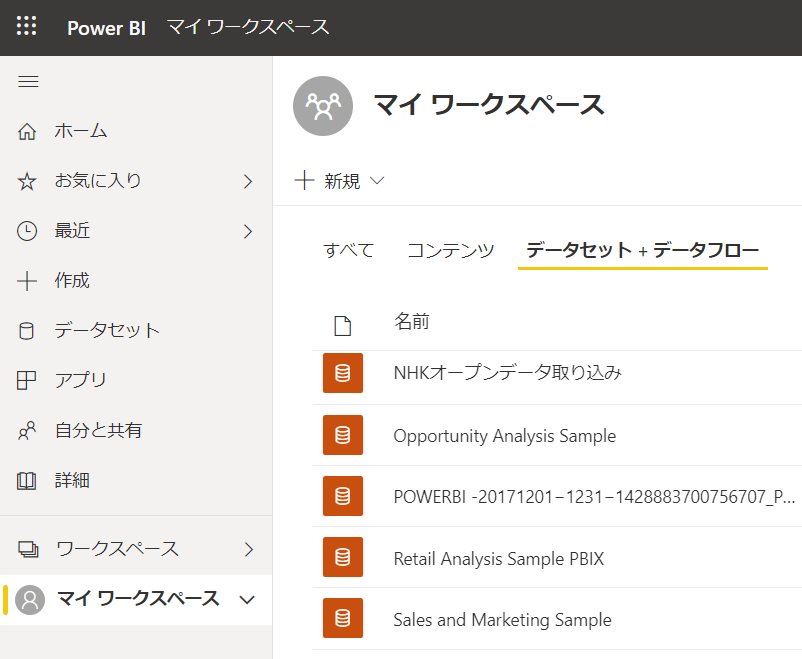The width and height of the screenshot is (802, 659).
Task: Collapse マイ ワークスペース with its chevron
Action: pos(246,599)
